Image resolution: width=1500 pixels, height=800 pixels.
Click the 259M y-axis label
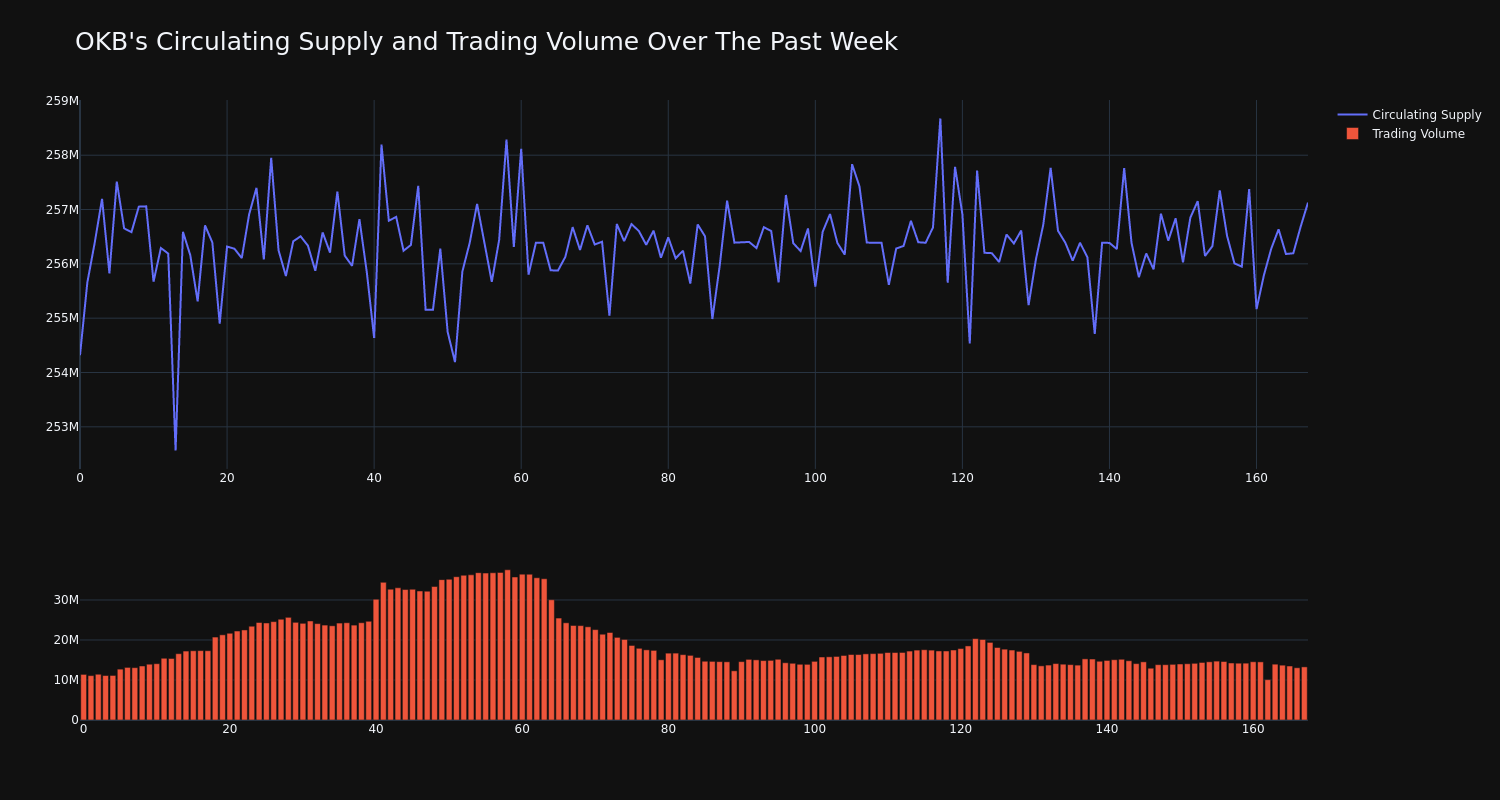pos(62,101)
